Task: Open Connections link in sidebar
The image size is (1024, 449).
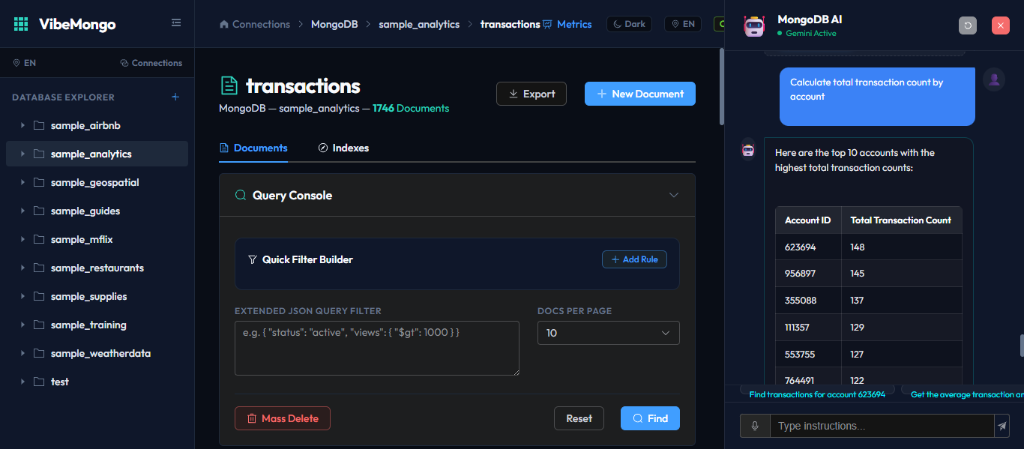Action: point(151,63)
